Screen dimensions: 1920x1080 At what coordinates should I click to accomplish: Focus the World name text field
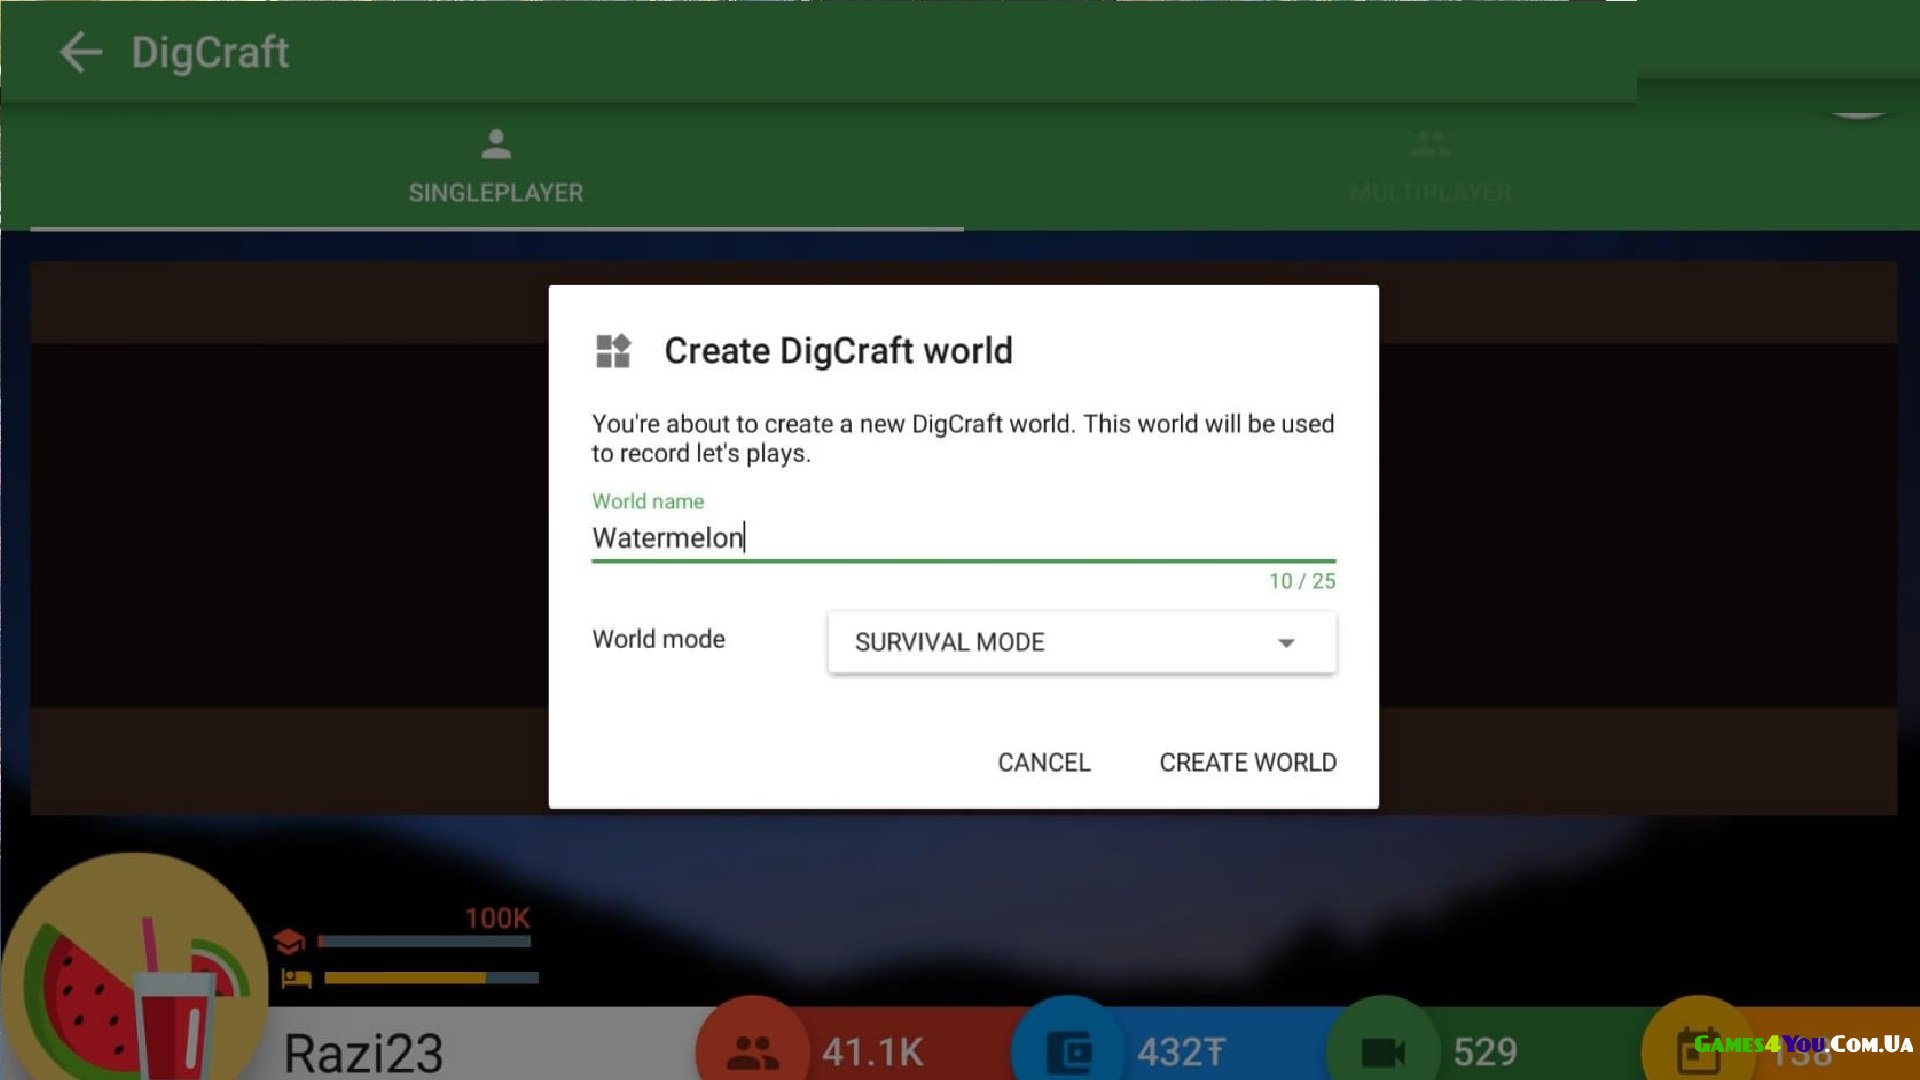[962, 538]
